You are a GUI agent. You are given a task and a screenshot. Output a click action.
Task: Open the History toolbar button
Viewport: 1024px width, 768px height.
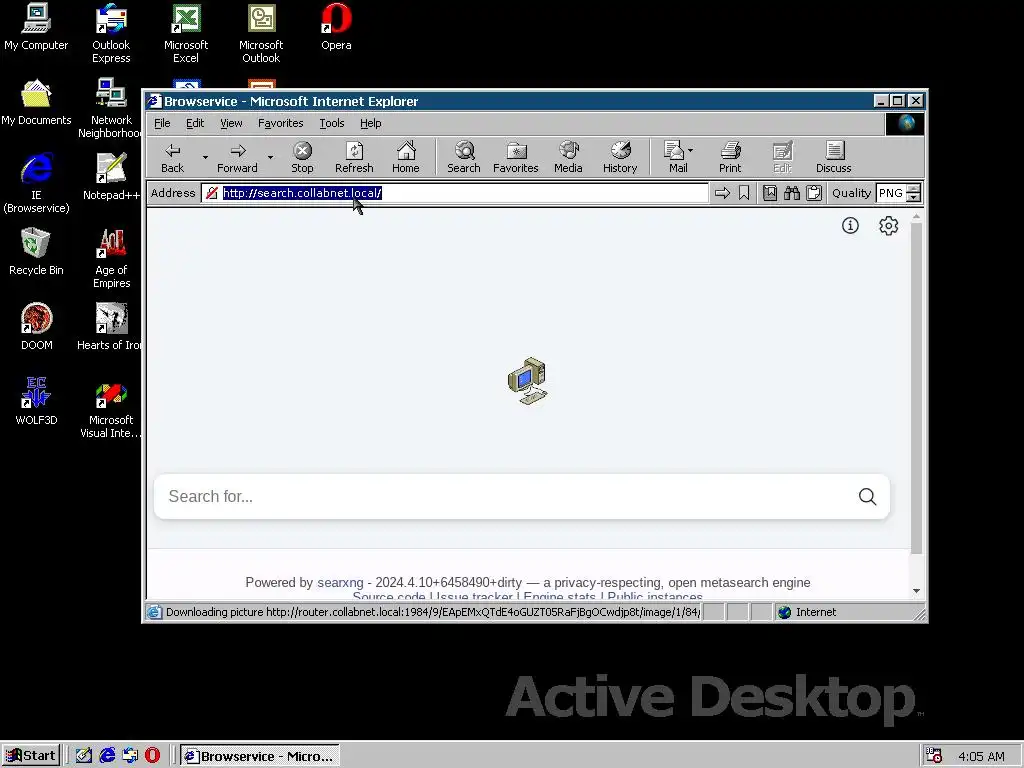pyautogui.click(x=620, y=157)
